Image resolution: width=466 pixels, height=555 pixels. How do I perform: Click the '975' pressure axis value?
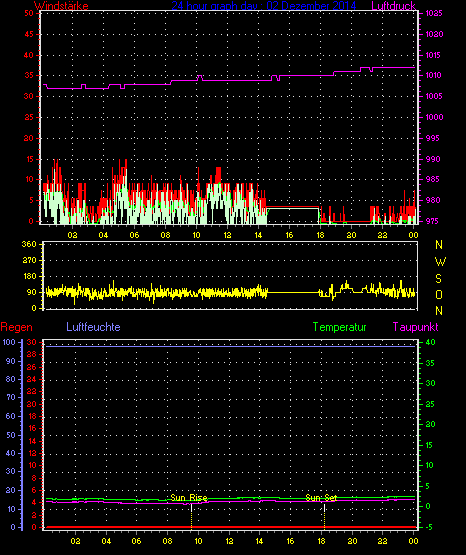pyautogui.click(x=433, y=221)
